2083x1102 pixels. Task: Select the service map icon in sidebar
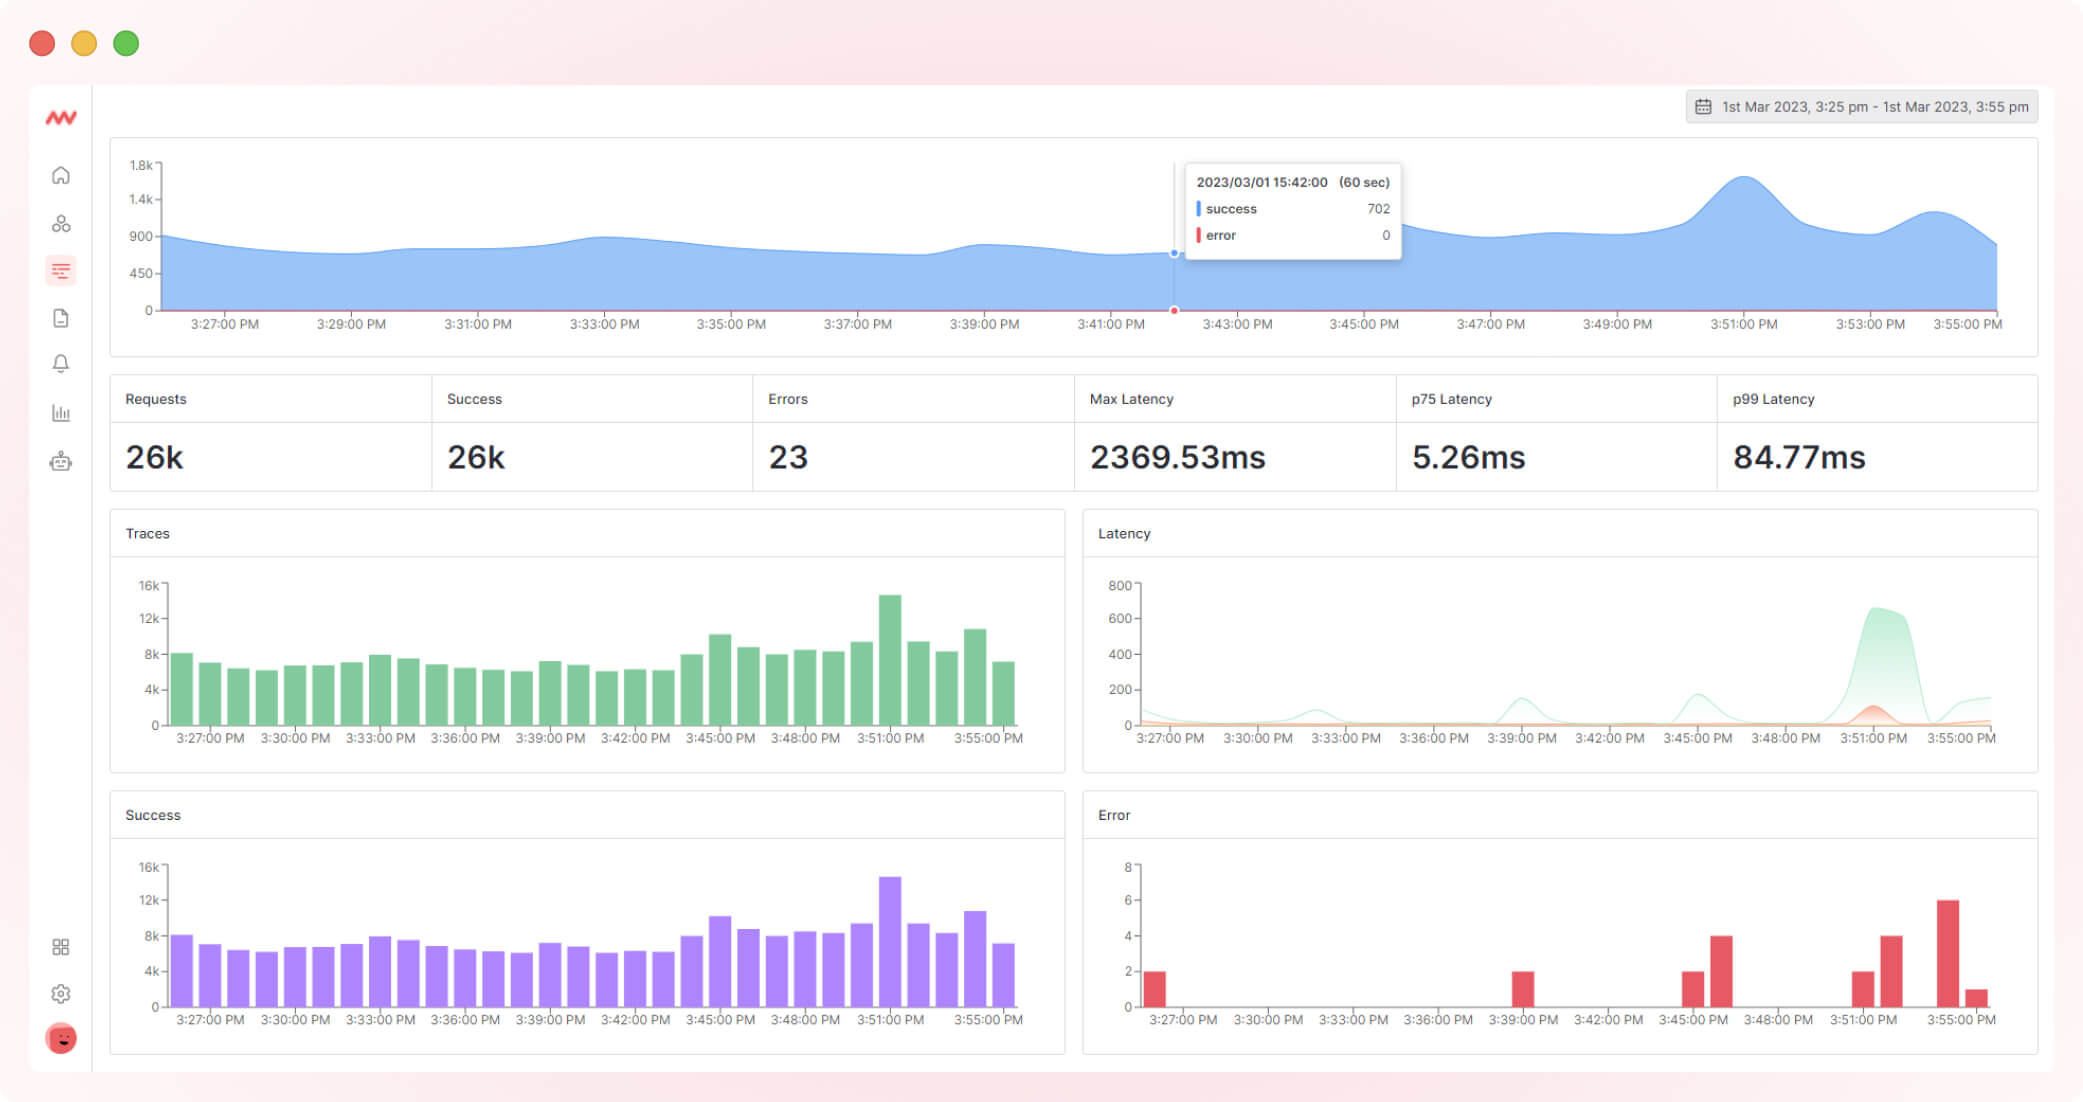tap(61, 223)
